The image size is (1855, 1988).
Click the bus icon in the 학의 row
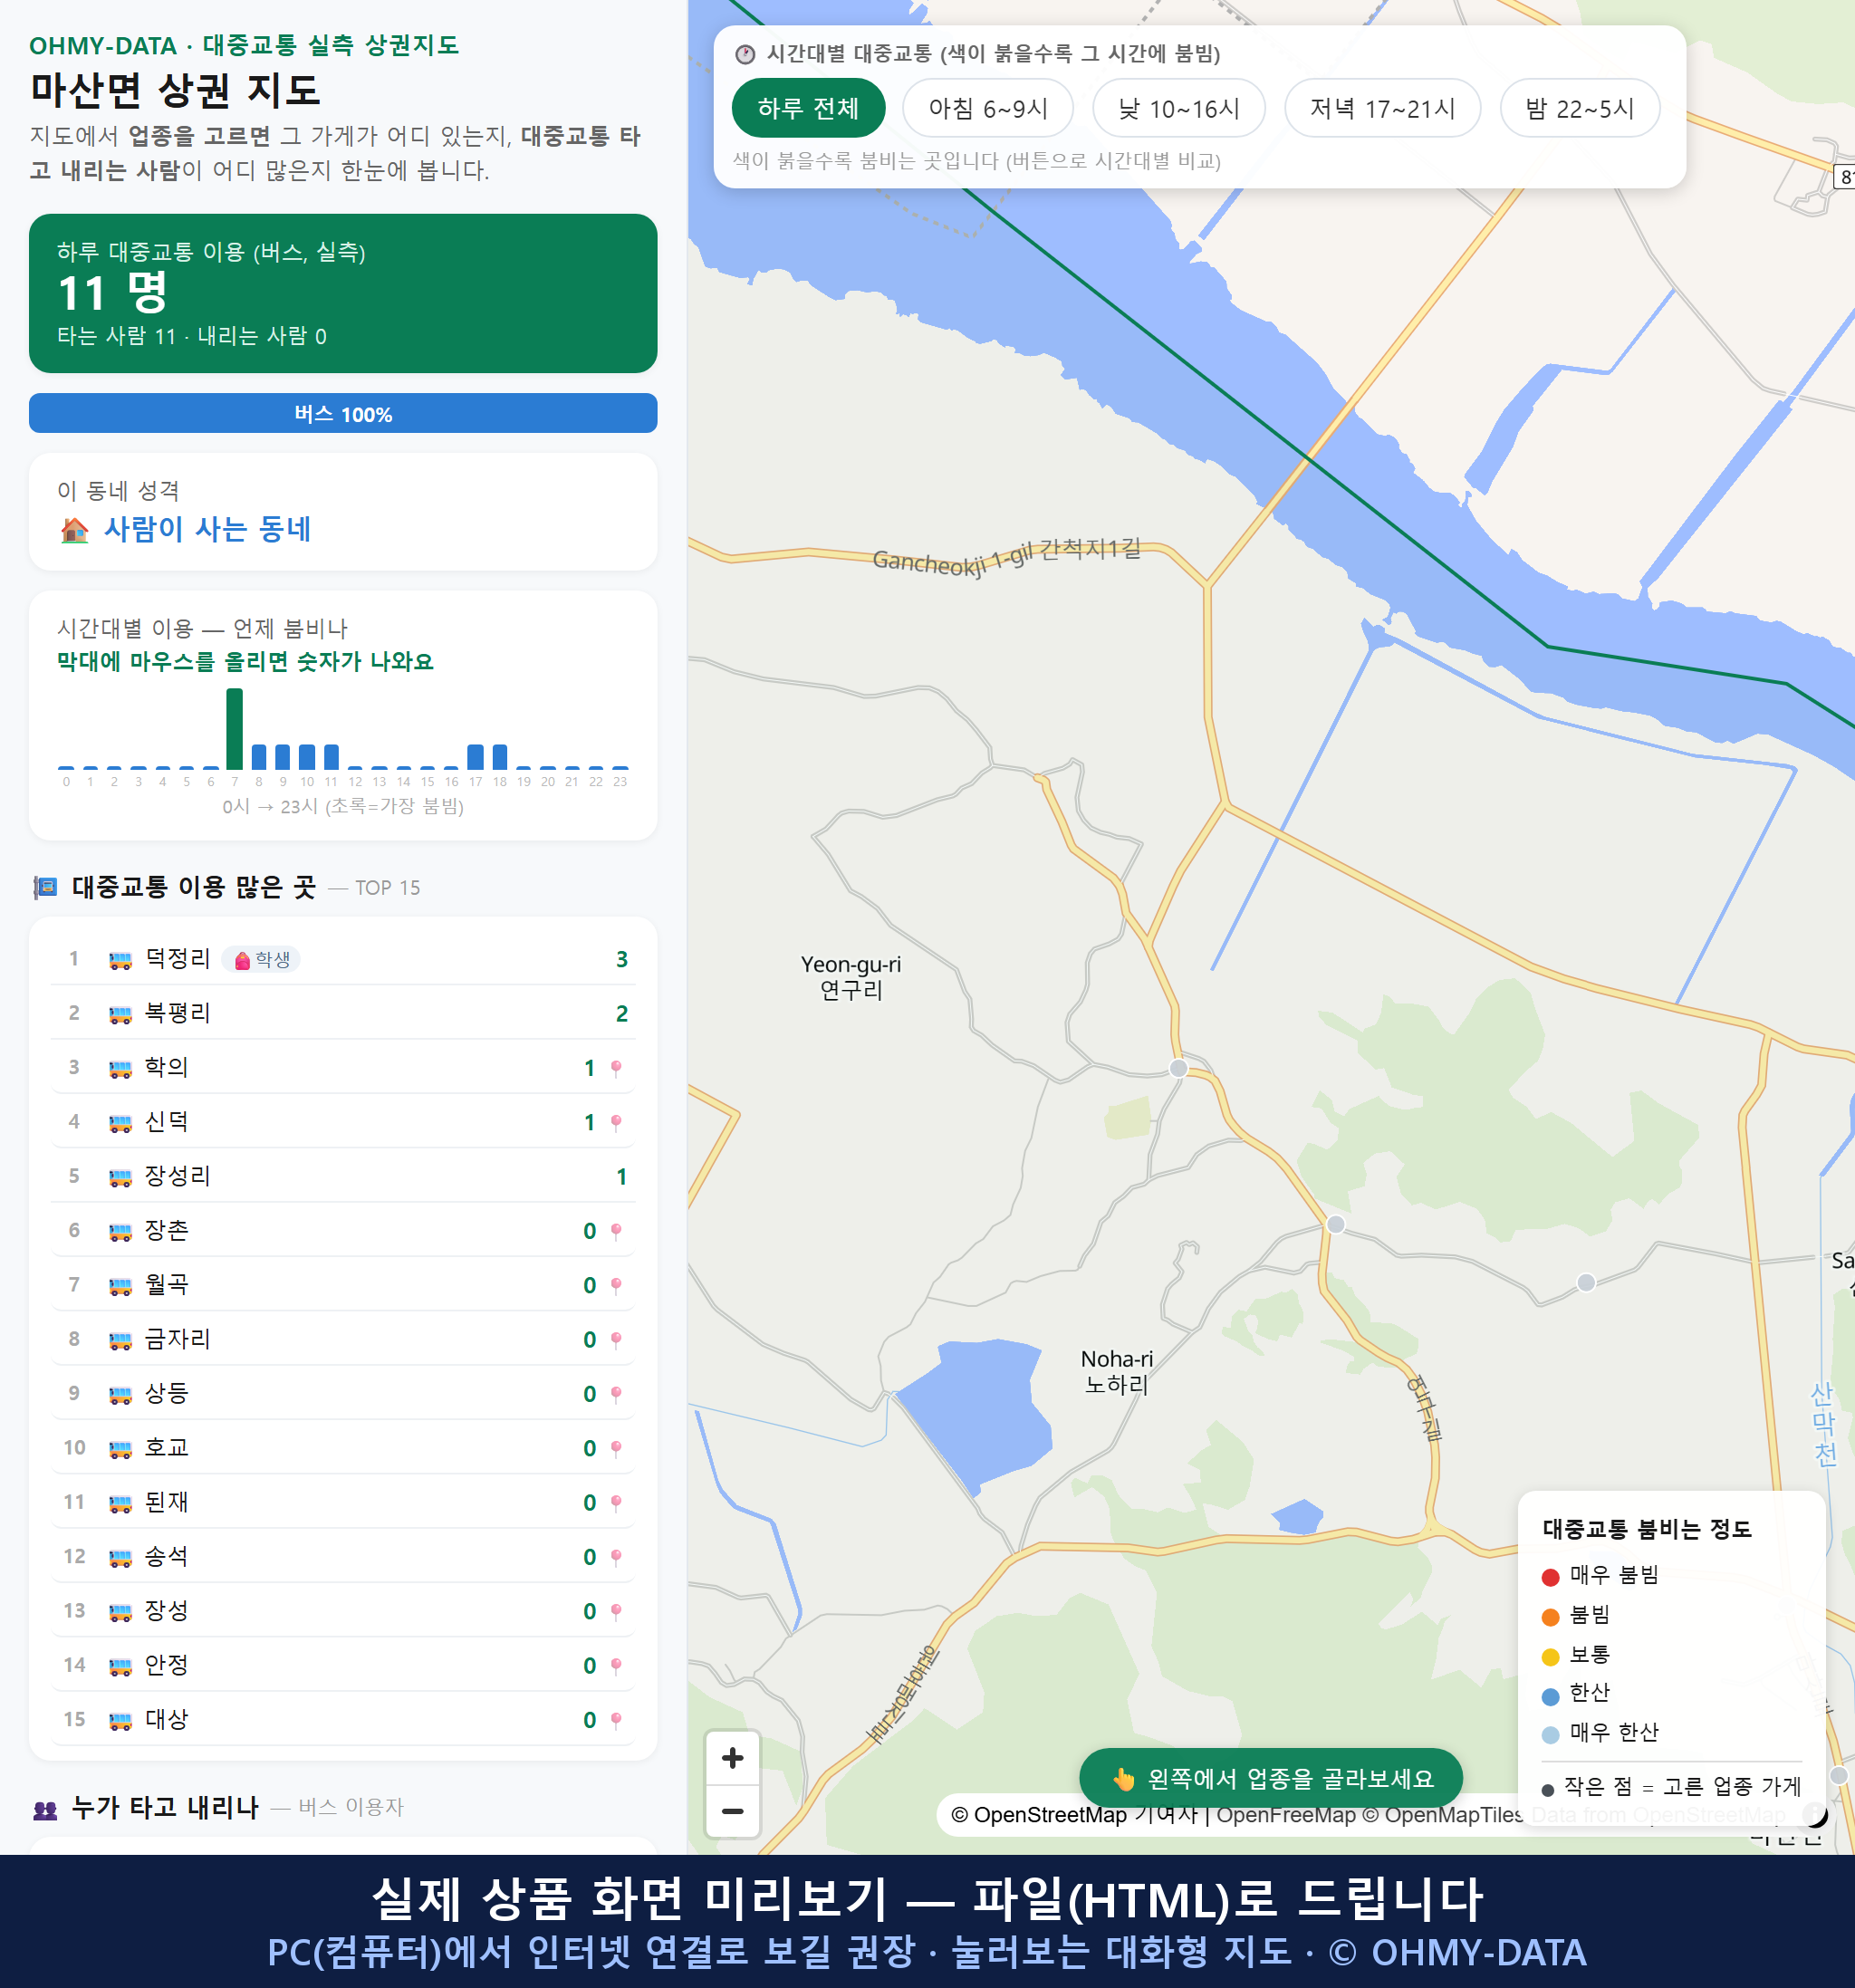tap(120, 1069)
